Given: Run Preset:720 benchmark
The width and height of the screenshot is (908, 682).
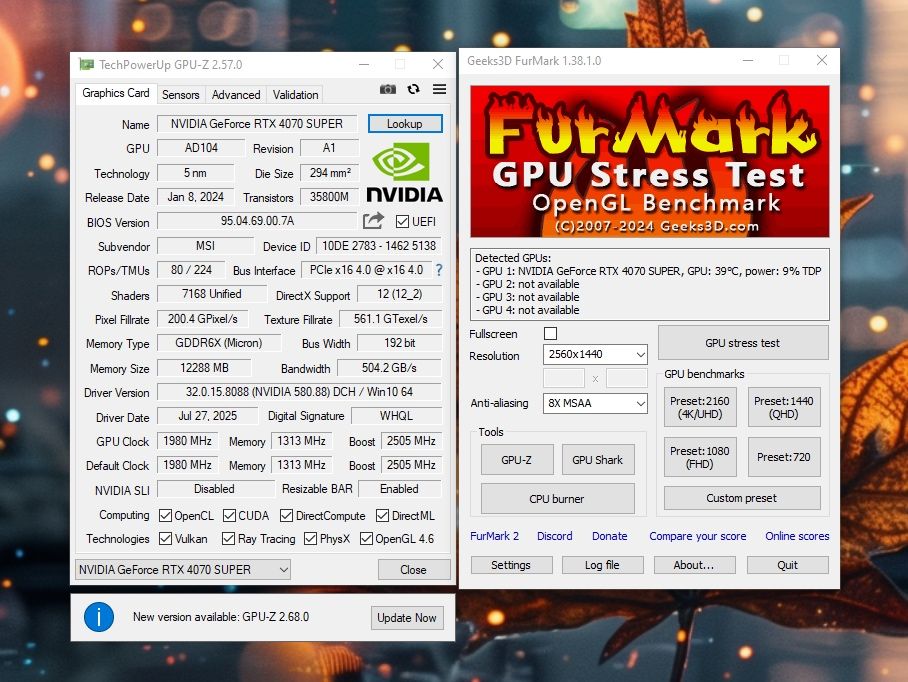Looking at the screenshot, I should (784, 457).
